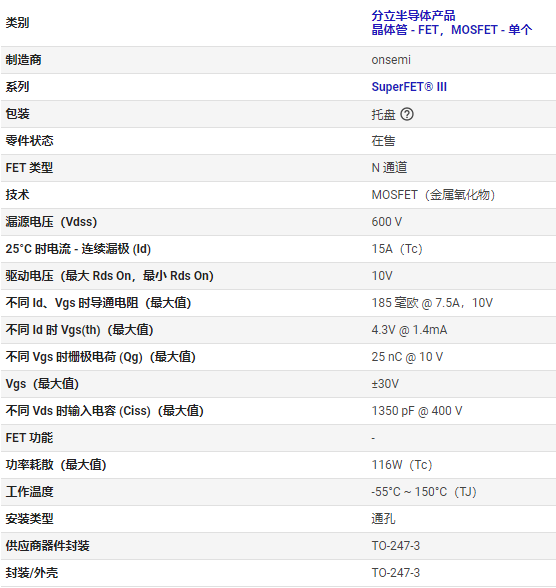Select the 在售 part status value
The height and width of the screenshot is (588, 556).
[x=383, y=141]
